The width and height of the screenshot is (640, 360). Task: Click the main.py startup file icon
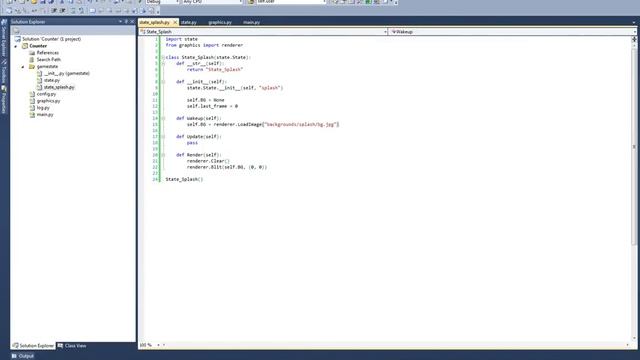[x=32, y=115]
